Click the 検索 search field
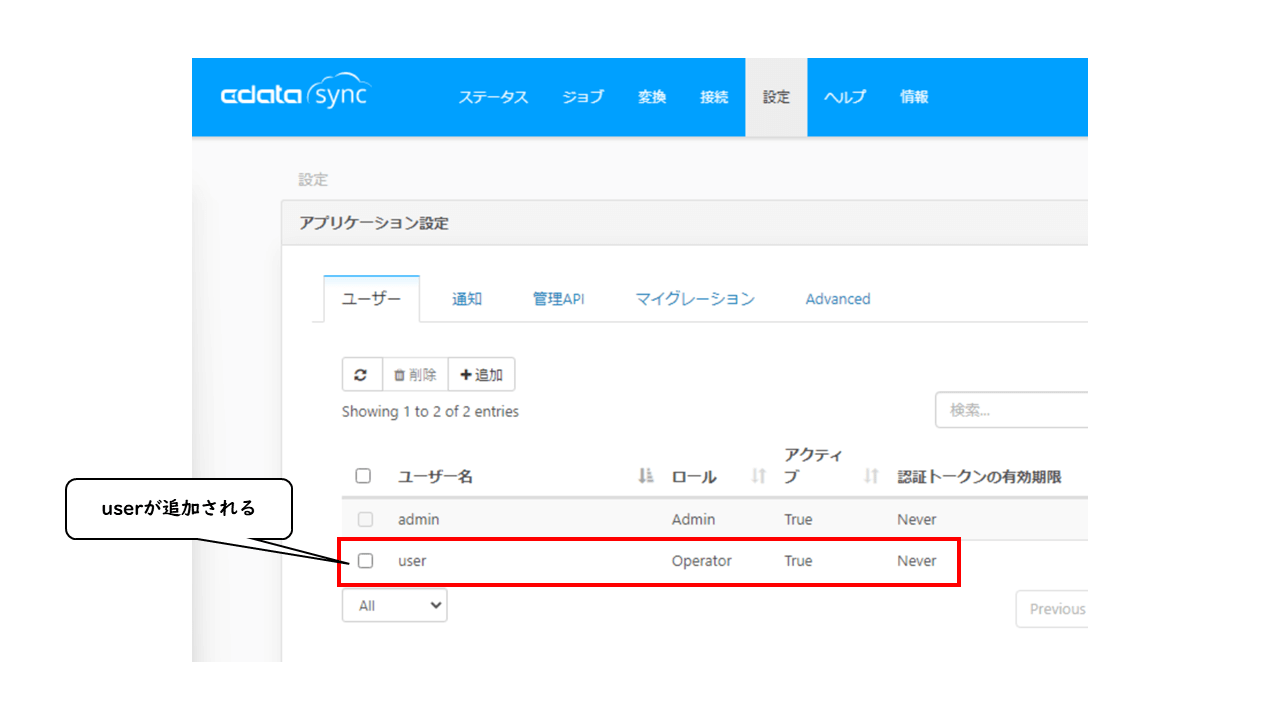Screen dimensions: 1280x720 (x=1011, y=410)
